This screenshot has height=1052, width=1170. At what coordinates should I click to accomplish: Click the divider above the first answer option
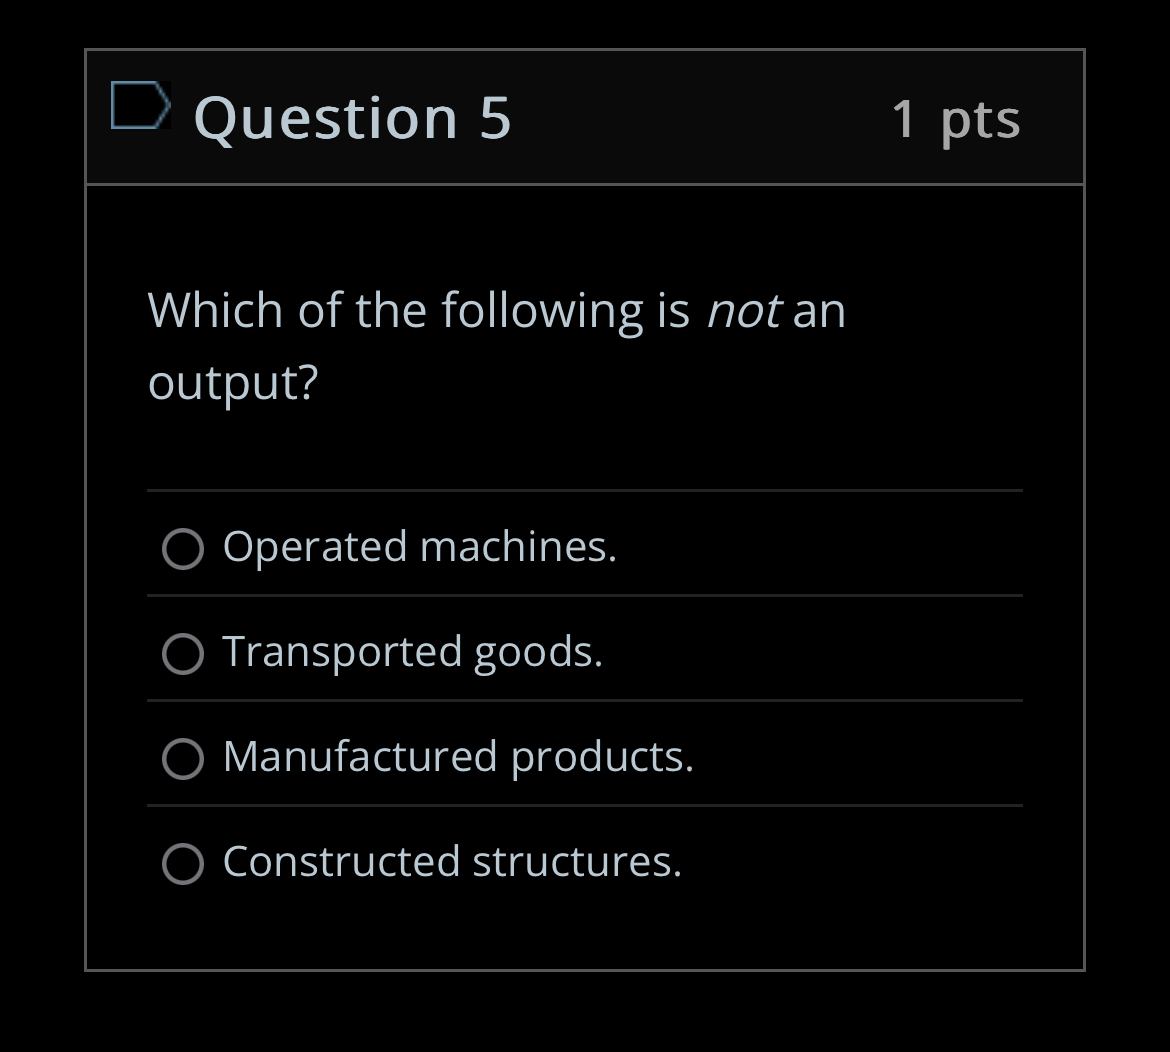(x=585, y=491)
